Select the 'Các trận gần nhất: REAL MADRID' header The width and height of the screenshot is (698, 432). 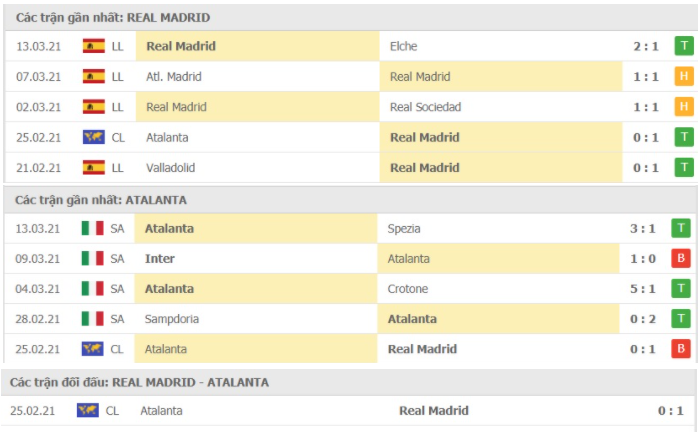112,18
